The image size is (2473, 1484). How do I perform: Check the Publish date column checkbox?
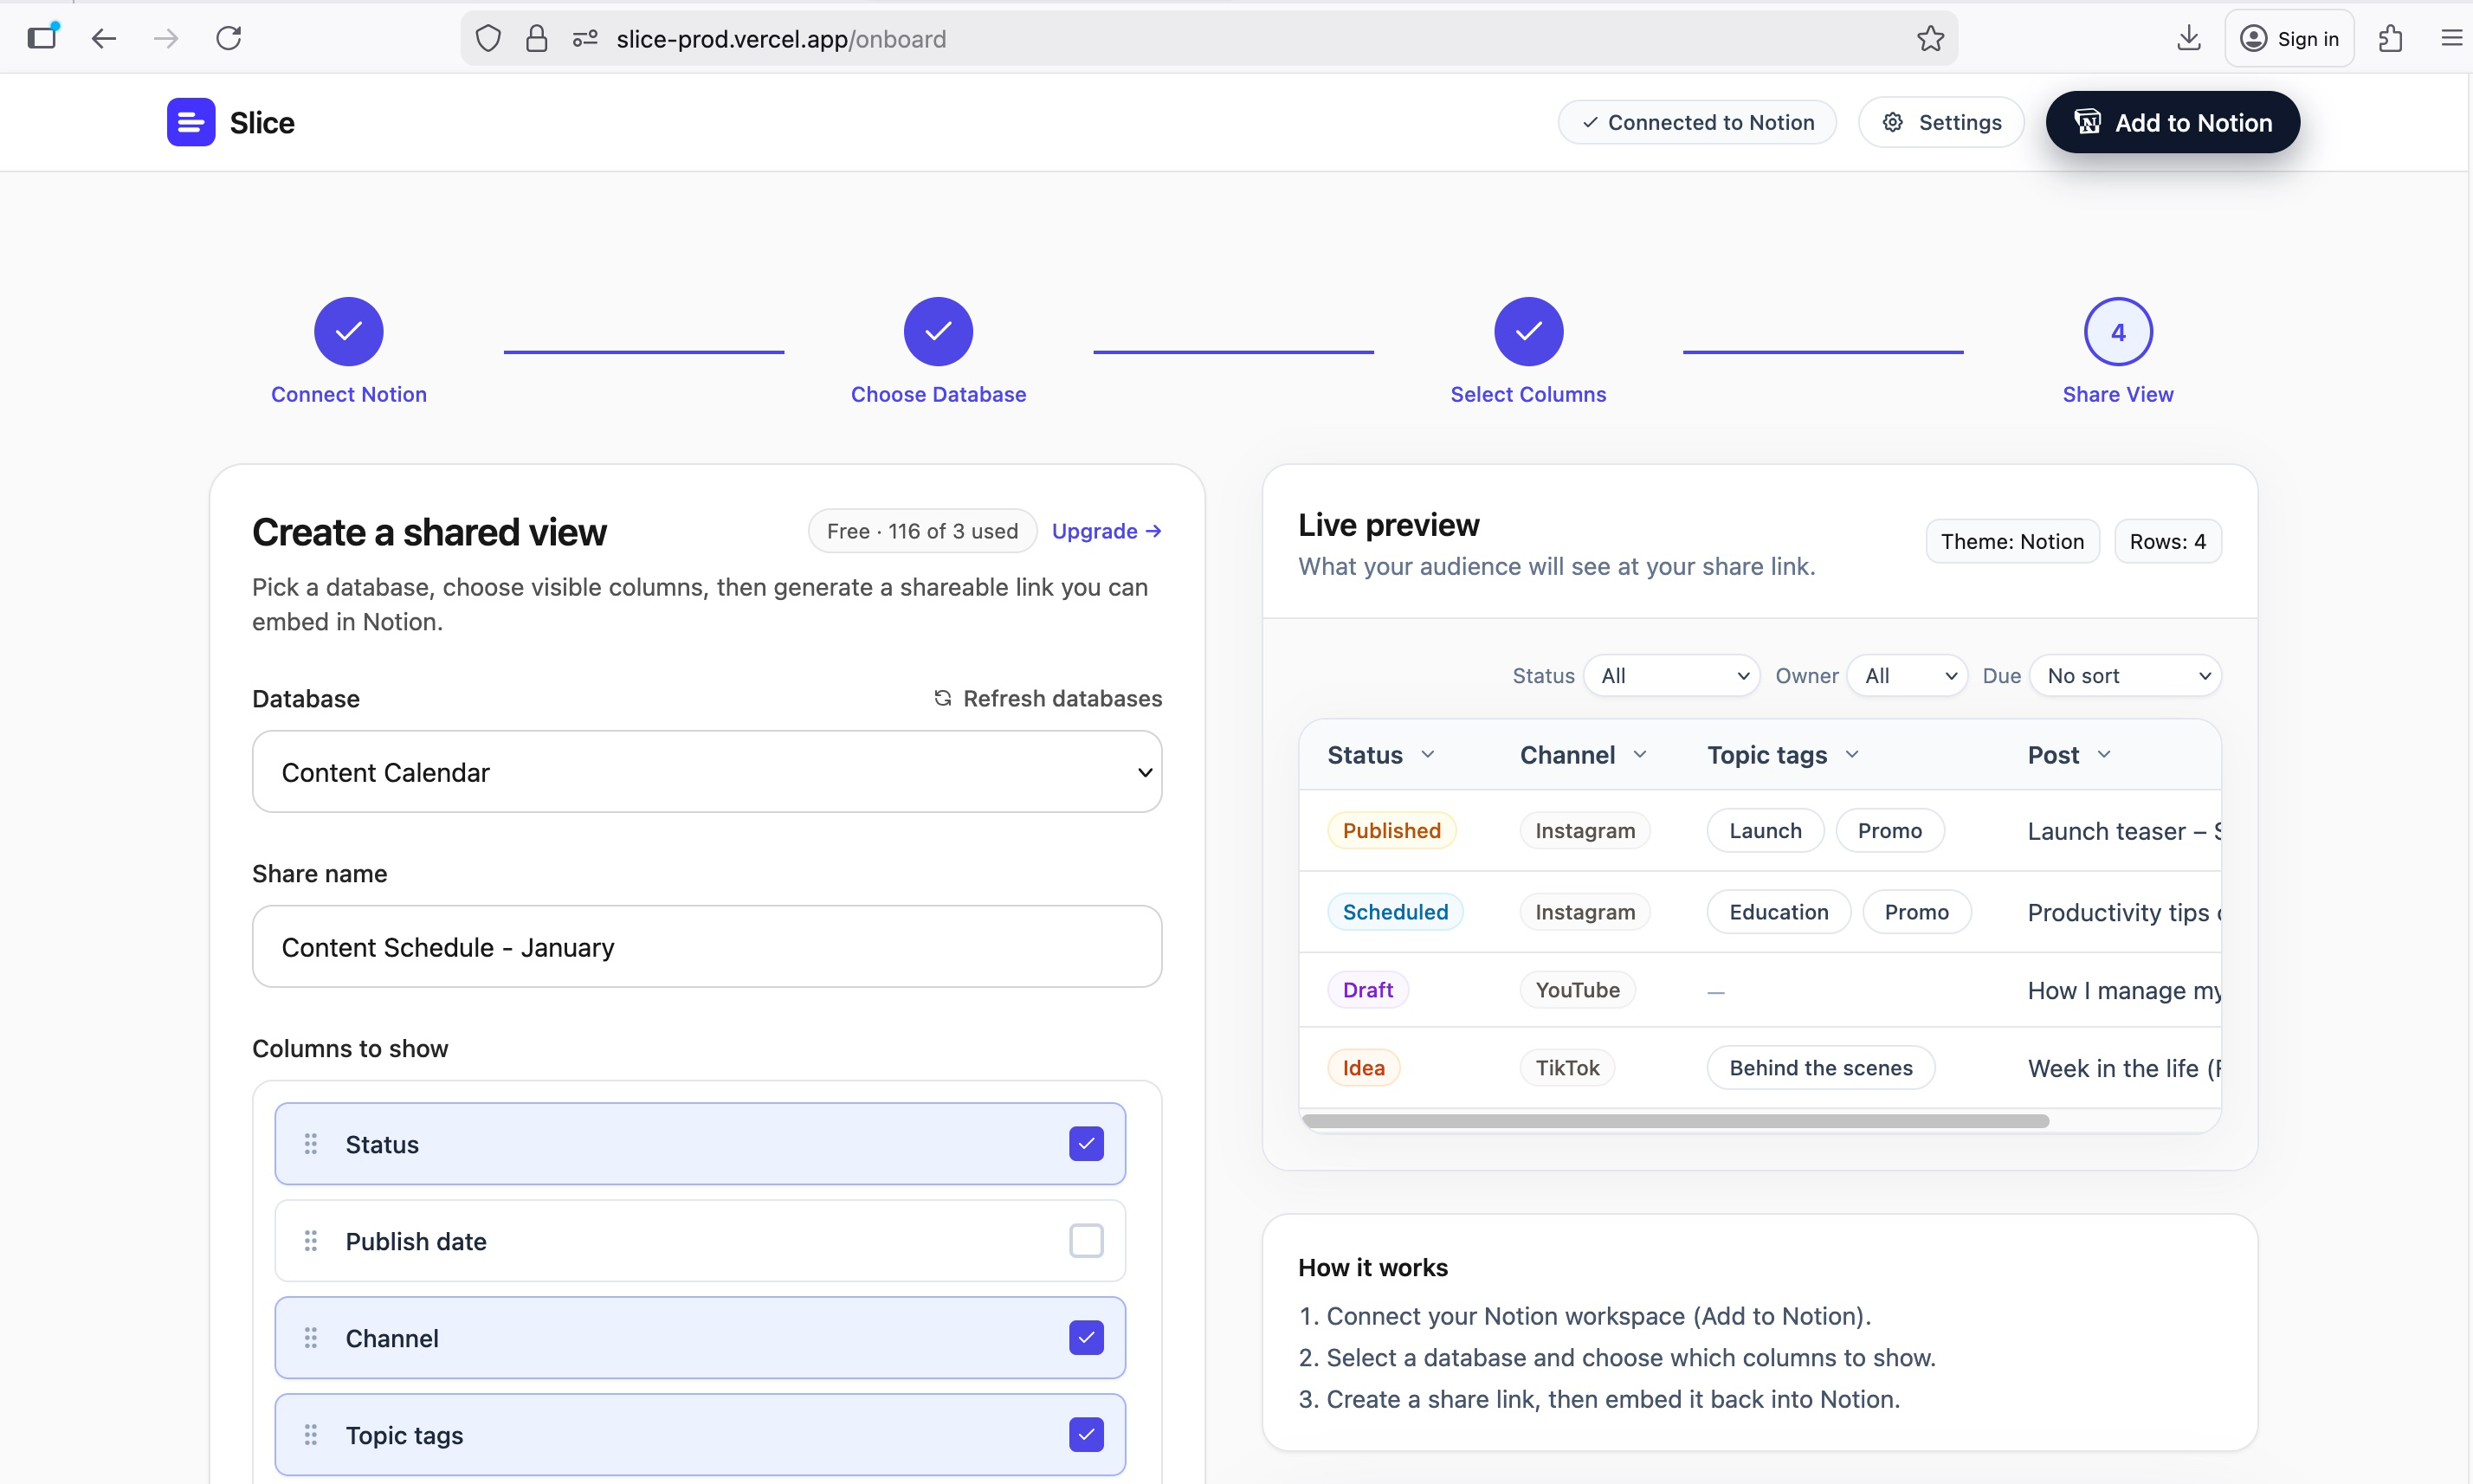tap(1086, 1241)
